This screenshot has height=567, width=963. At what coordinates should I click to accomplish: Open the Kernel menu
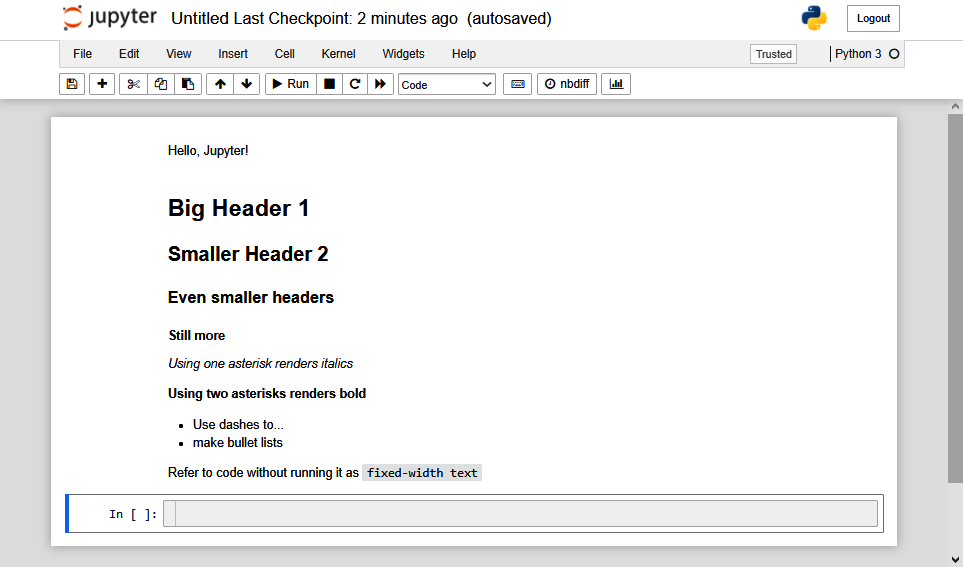coord(338,54)
